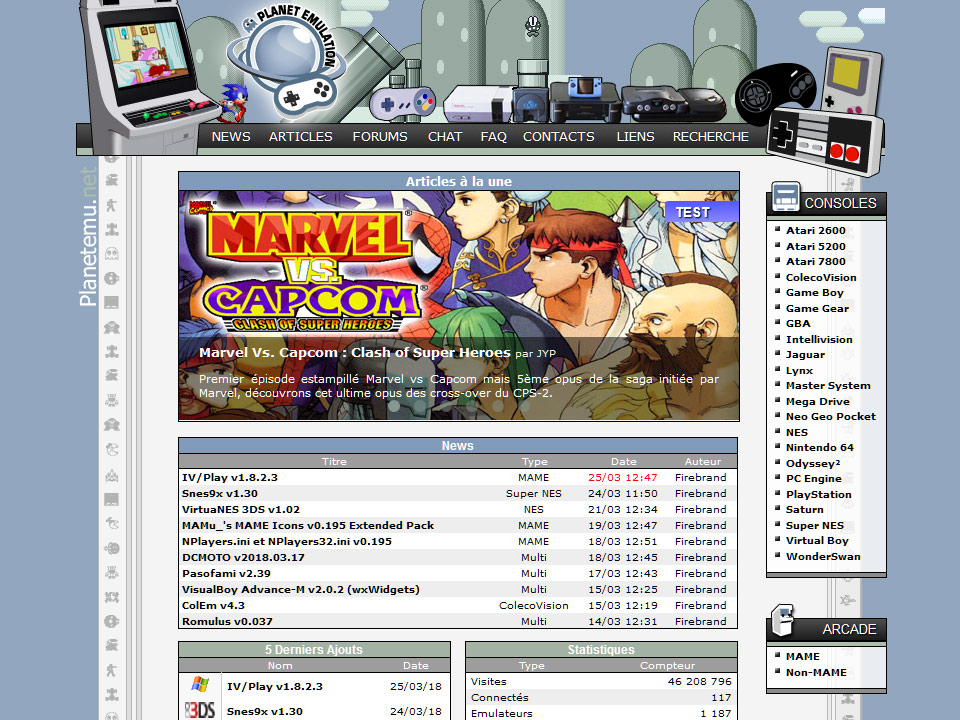Screen dimensions: 960x720
Task: Click the TEST badge on featured article
Action: [x=702, y=212]
